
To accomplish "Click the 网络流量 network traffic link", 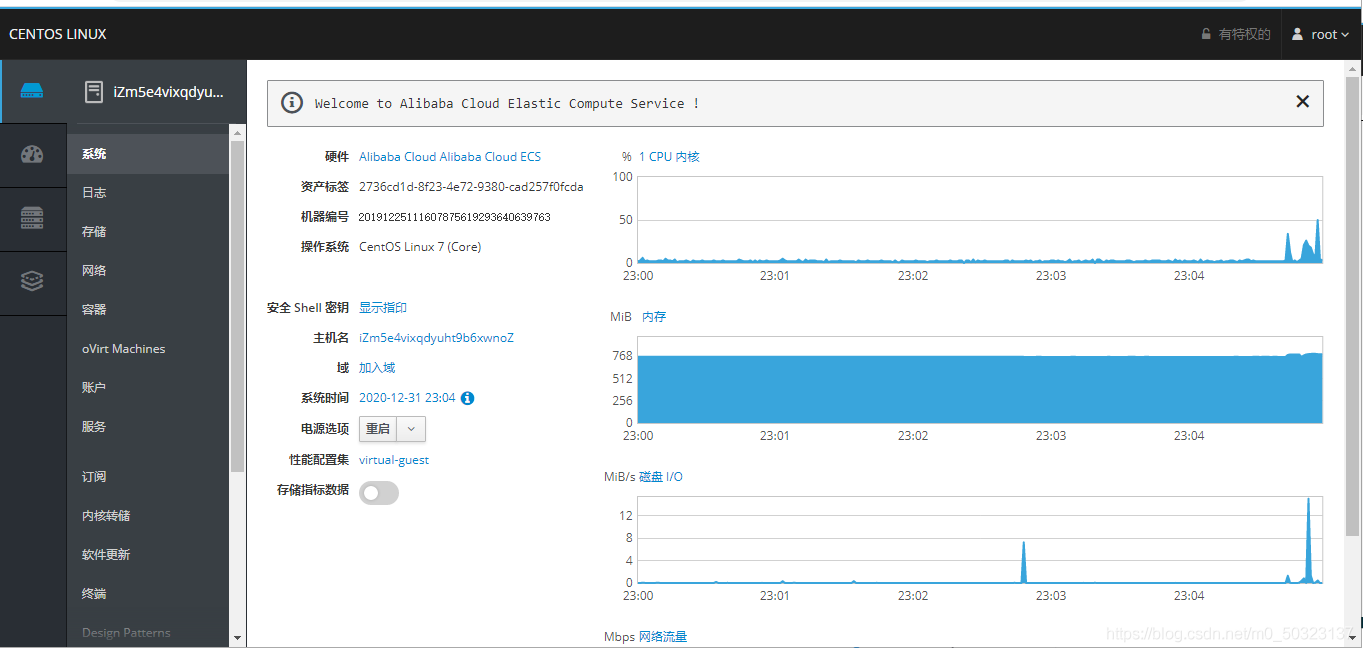I will click(663, 637).
